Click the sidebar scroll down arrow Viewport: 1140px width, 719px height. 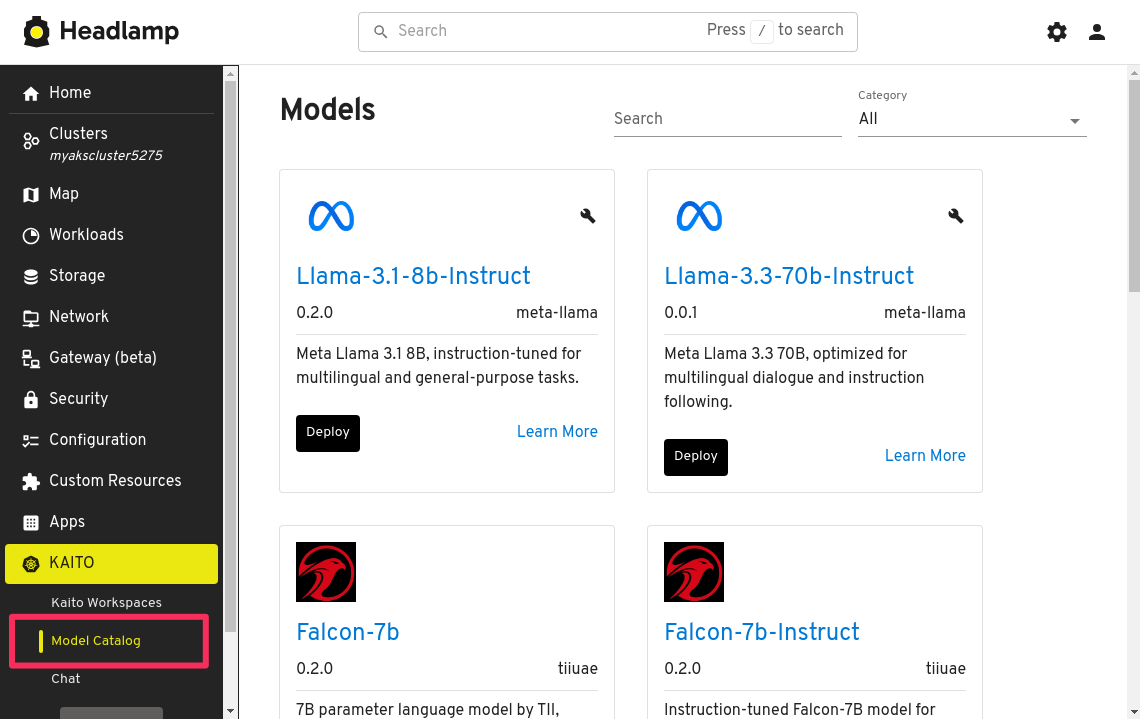pyautogui.click(x=231, y=711)
